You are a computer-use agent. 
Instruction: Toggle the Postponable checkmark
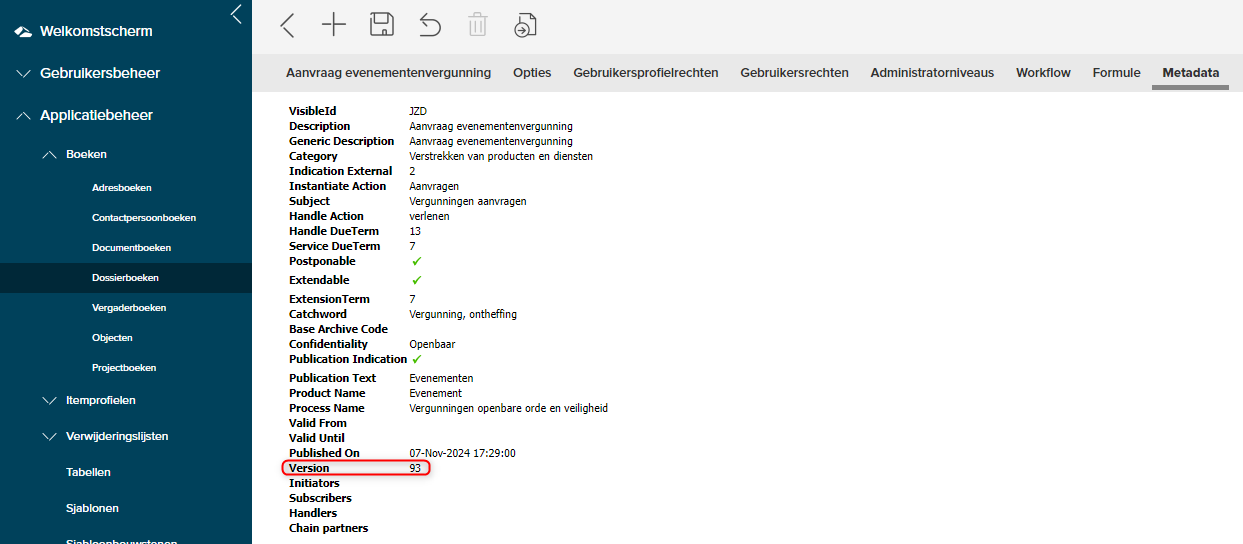417,262
